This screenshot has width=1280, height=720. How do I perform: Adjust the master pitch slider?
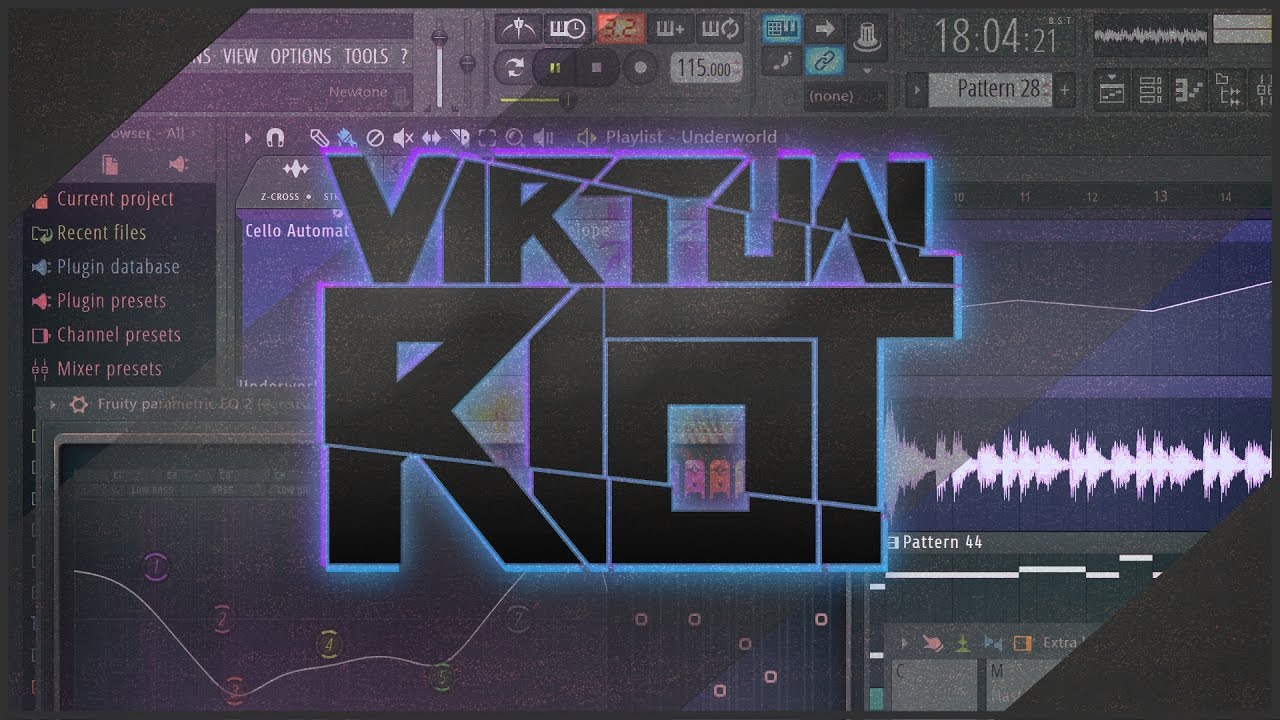click(467, 62)
